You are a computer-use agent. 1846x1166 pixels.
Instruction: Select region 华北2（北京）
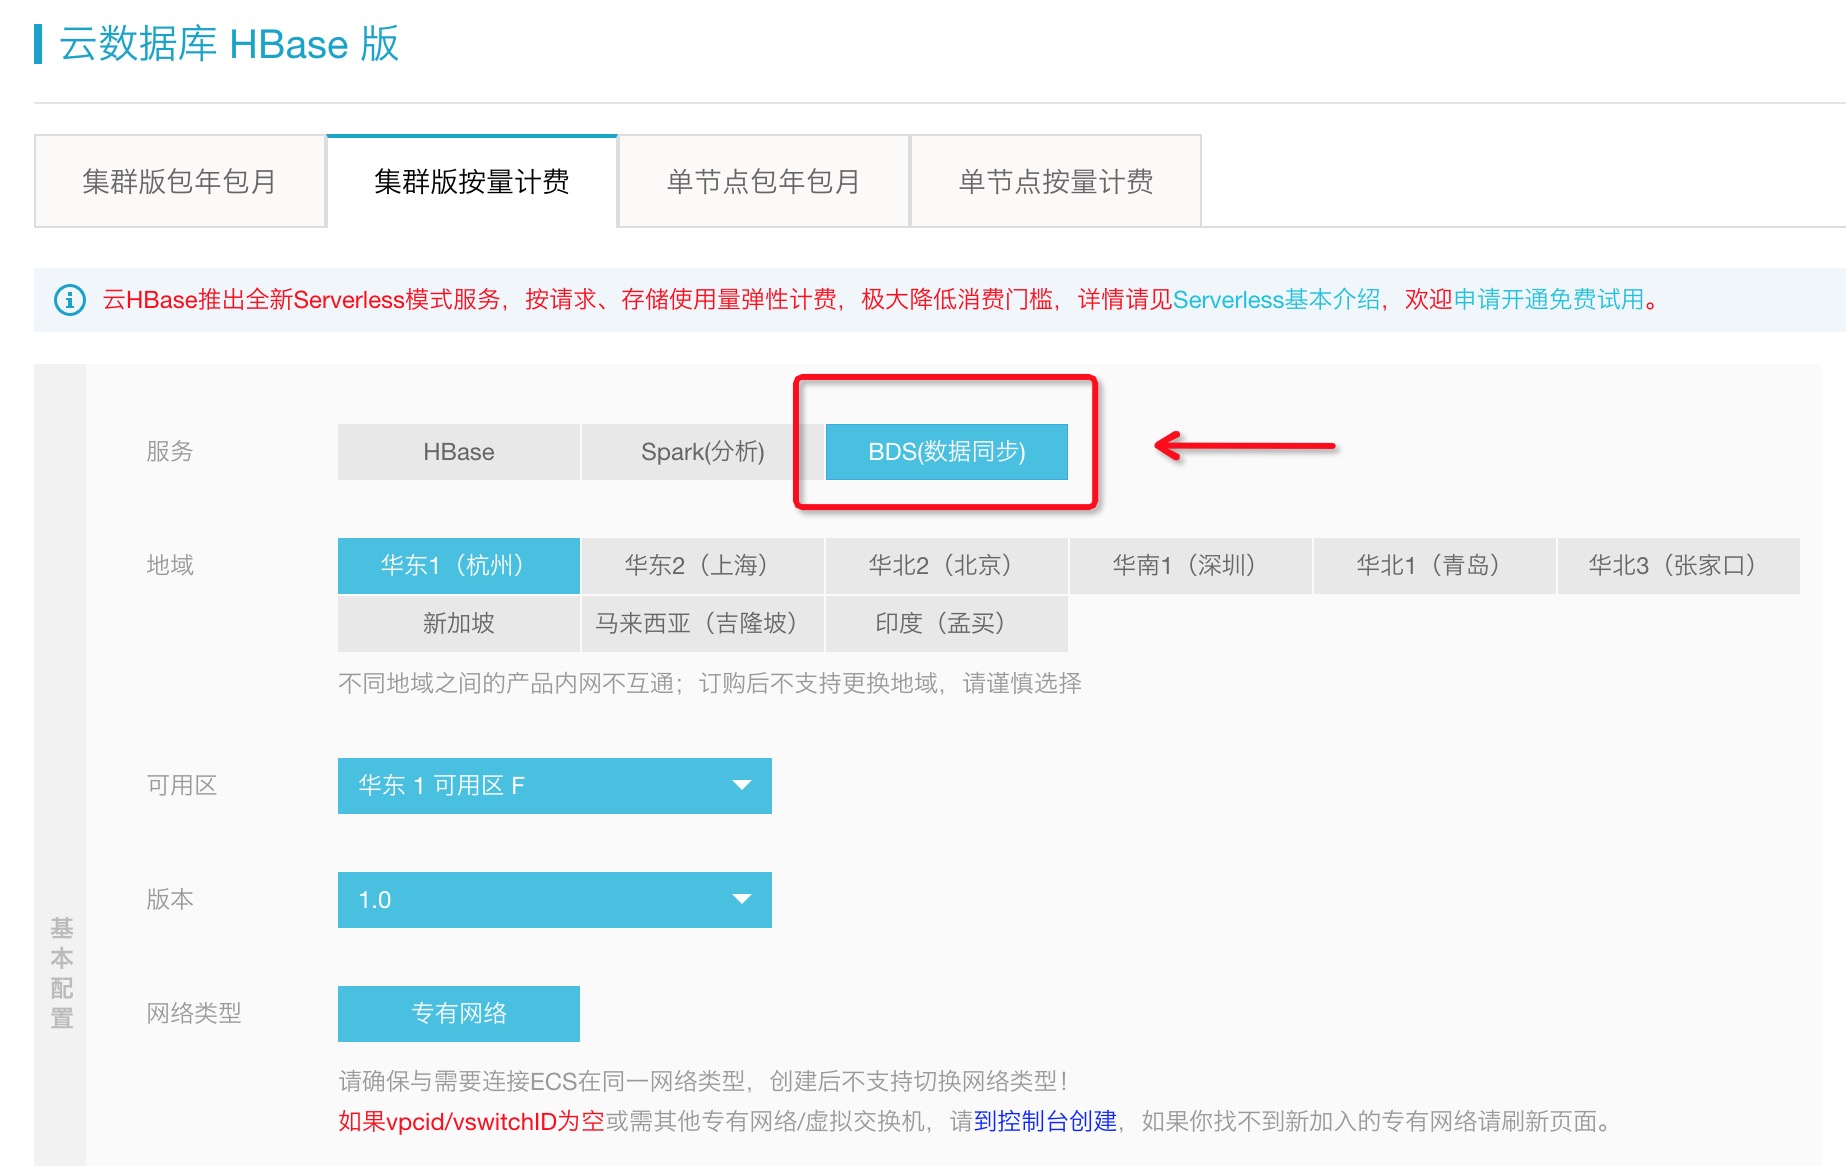(947, 566)
